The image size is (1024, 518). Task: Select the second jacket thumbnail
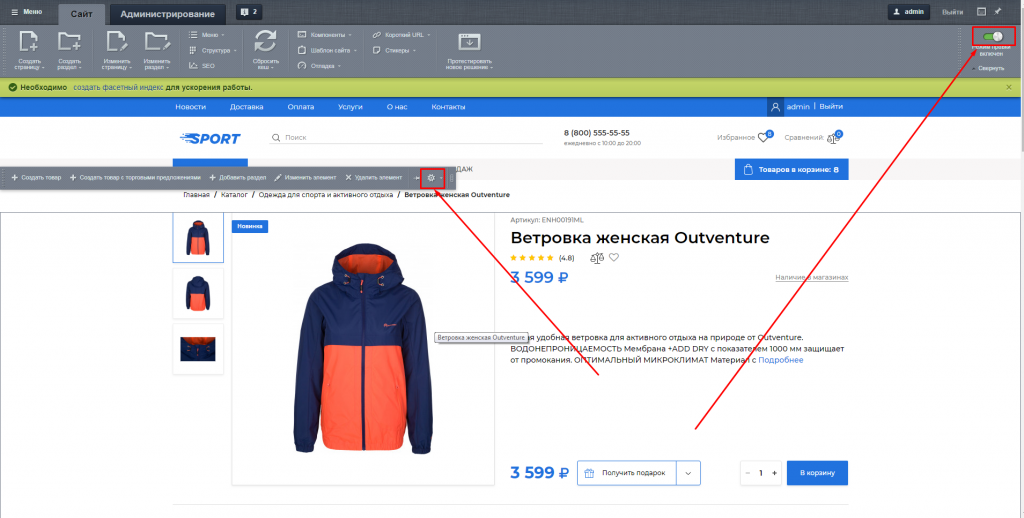point(198,293)
